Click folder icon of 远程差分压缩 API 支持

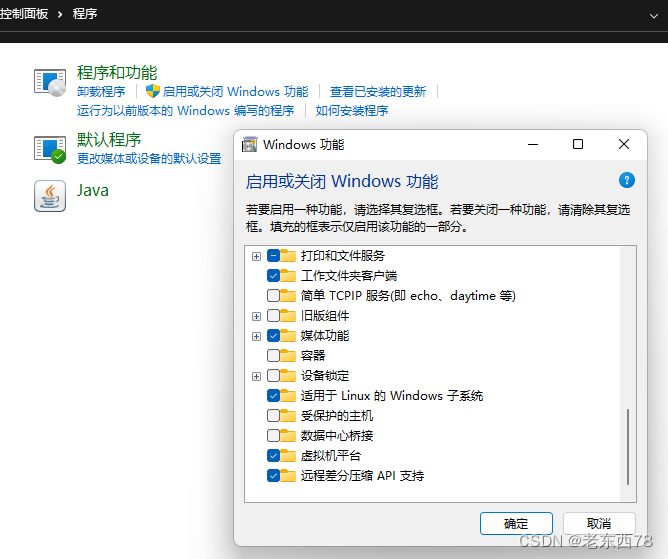tap(288, 476)
